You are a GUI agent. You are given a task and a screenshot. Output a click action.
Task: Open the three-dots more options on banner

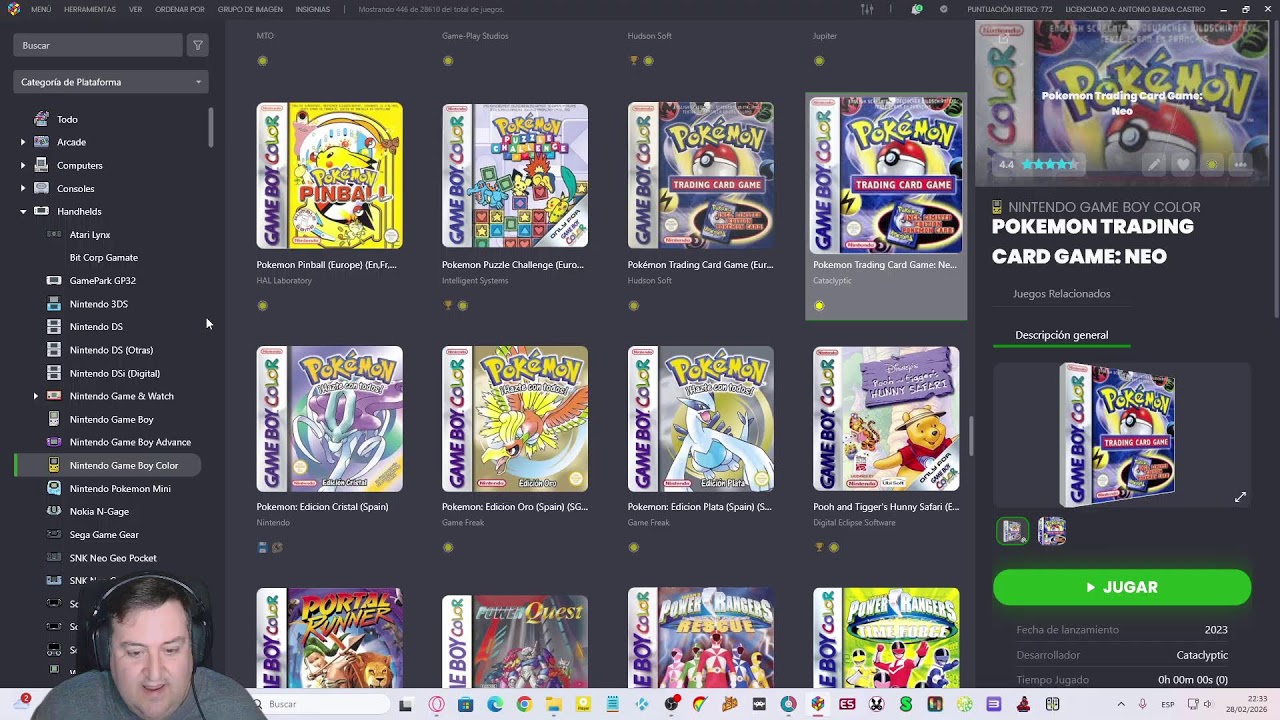tap(1241, 164)
